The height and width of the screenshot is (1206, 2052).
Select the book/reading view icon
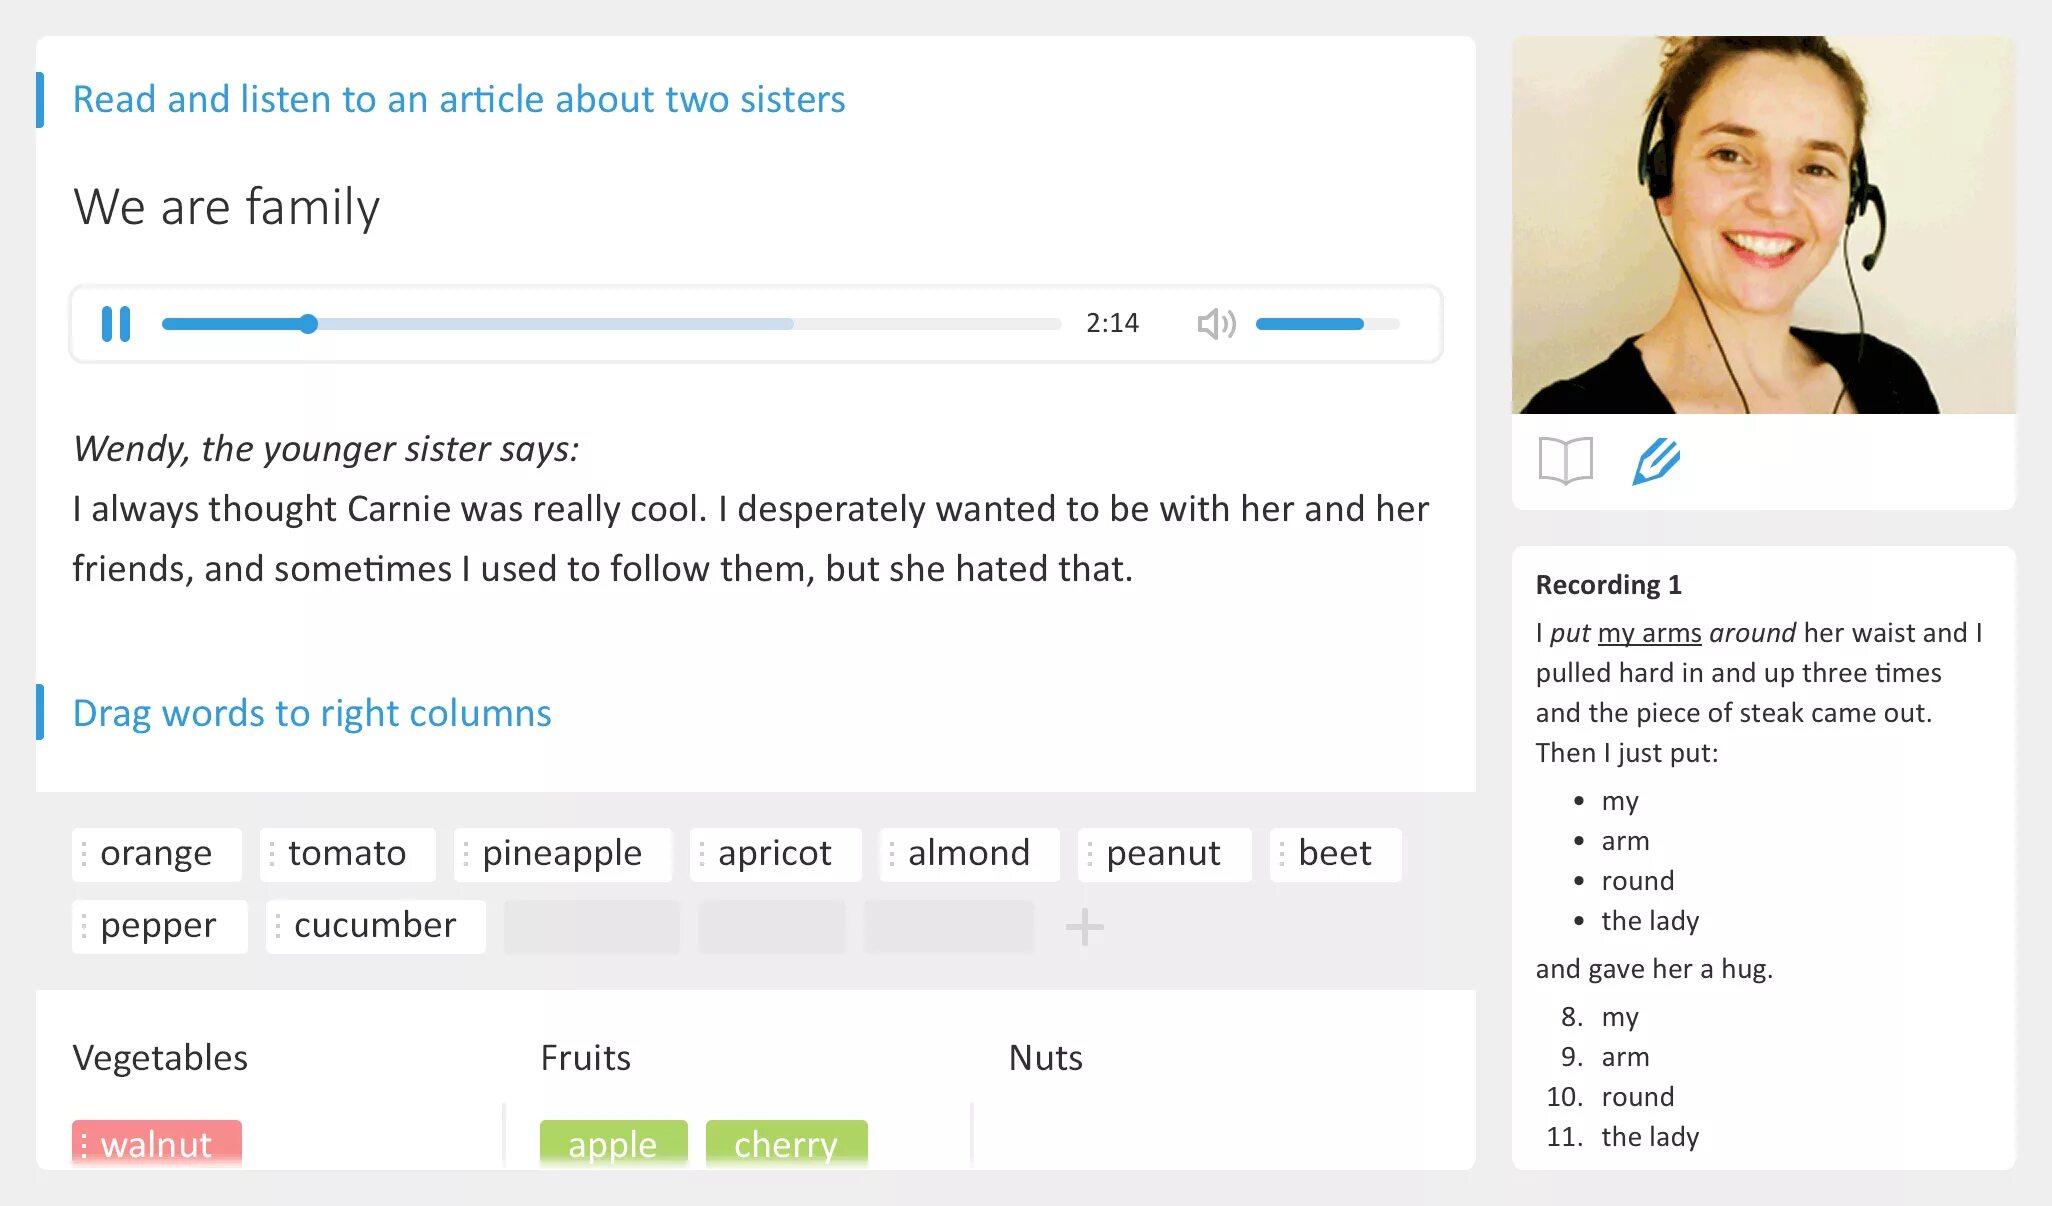1566,457
